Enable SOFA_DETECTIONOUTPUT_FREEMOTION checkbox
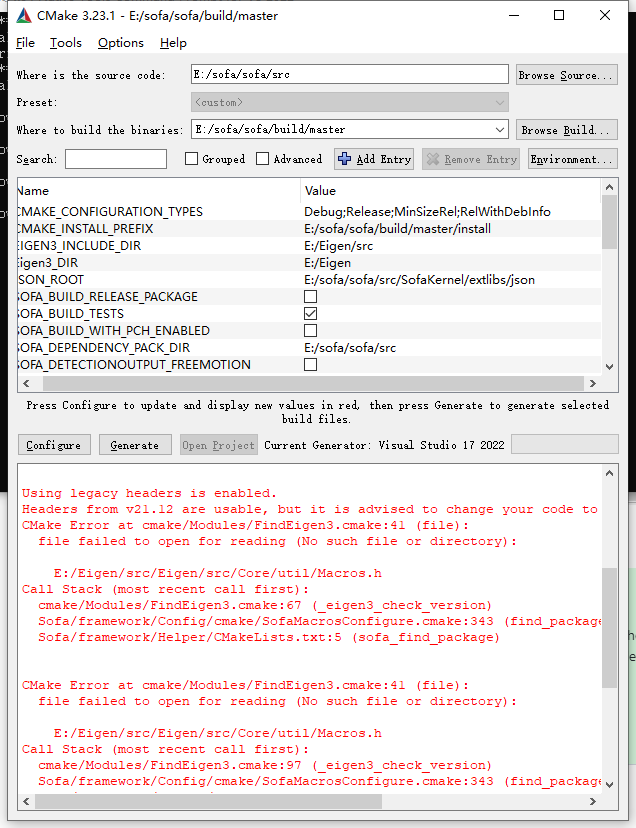Viewport: 636px width, 828px height. click(x=311, y=364)
